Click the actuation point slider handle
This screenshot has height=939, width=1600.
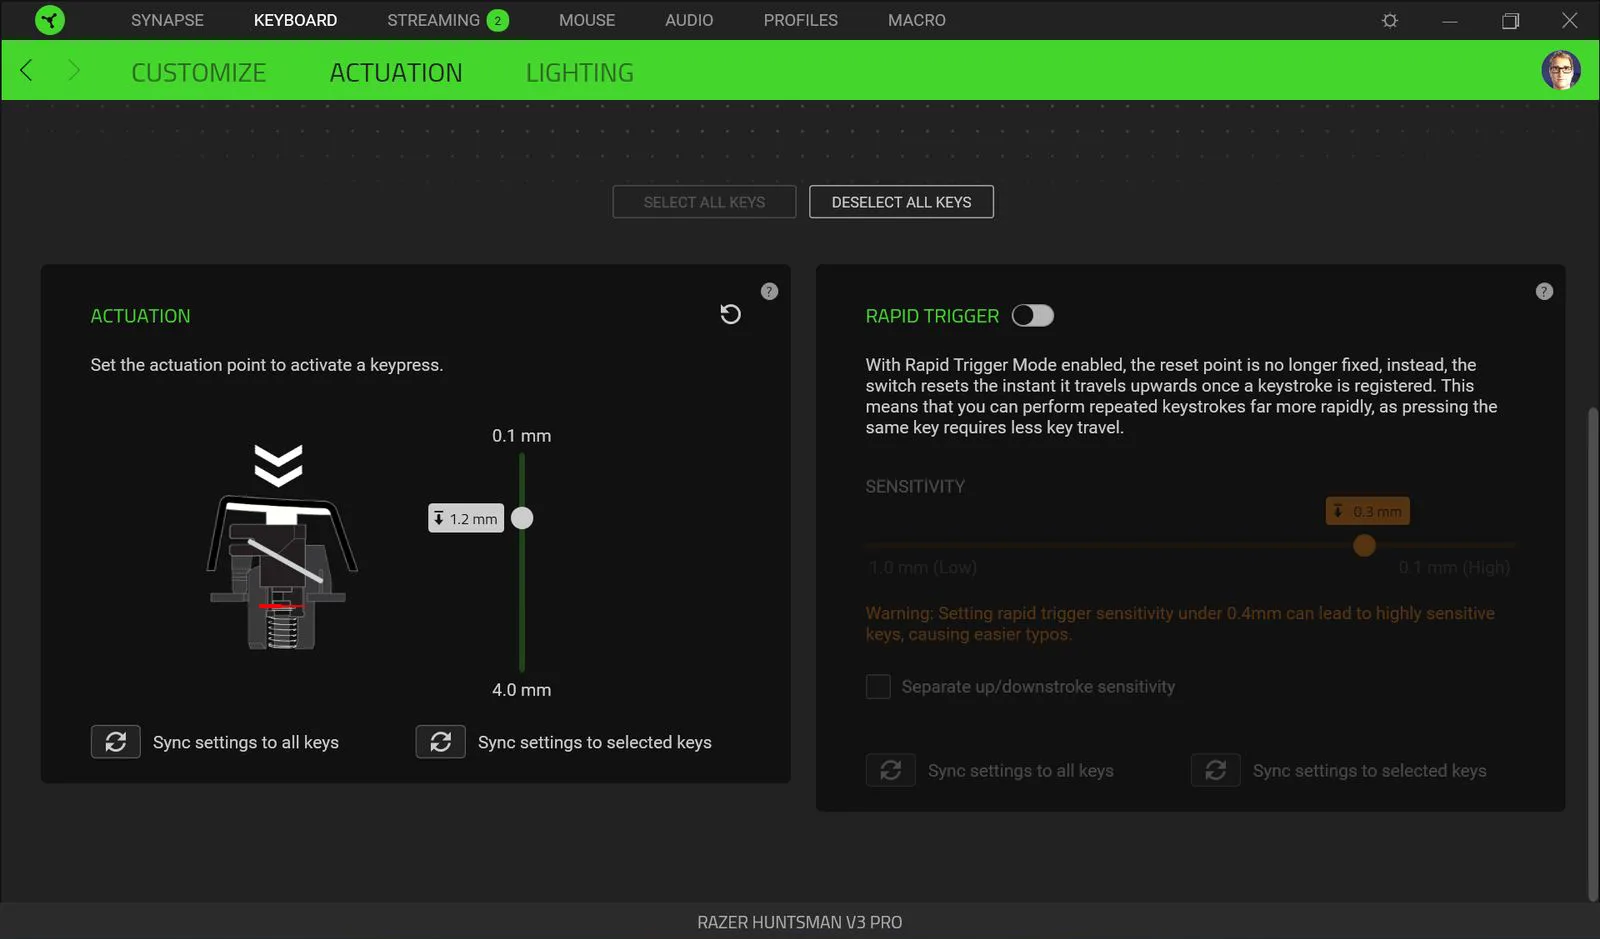tap(522, 518)
